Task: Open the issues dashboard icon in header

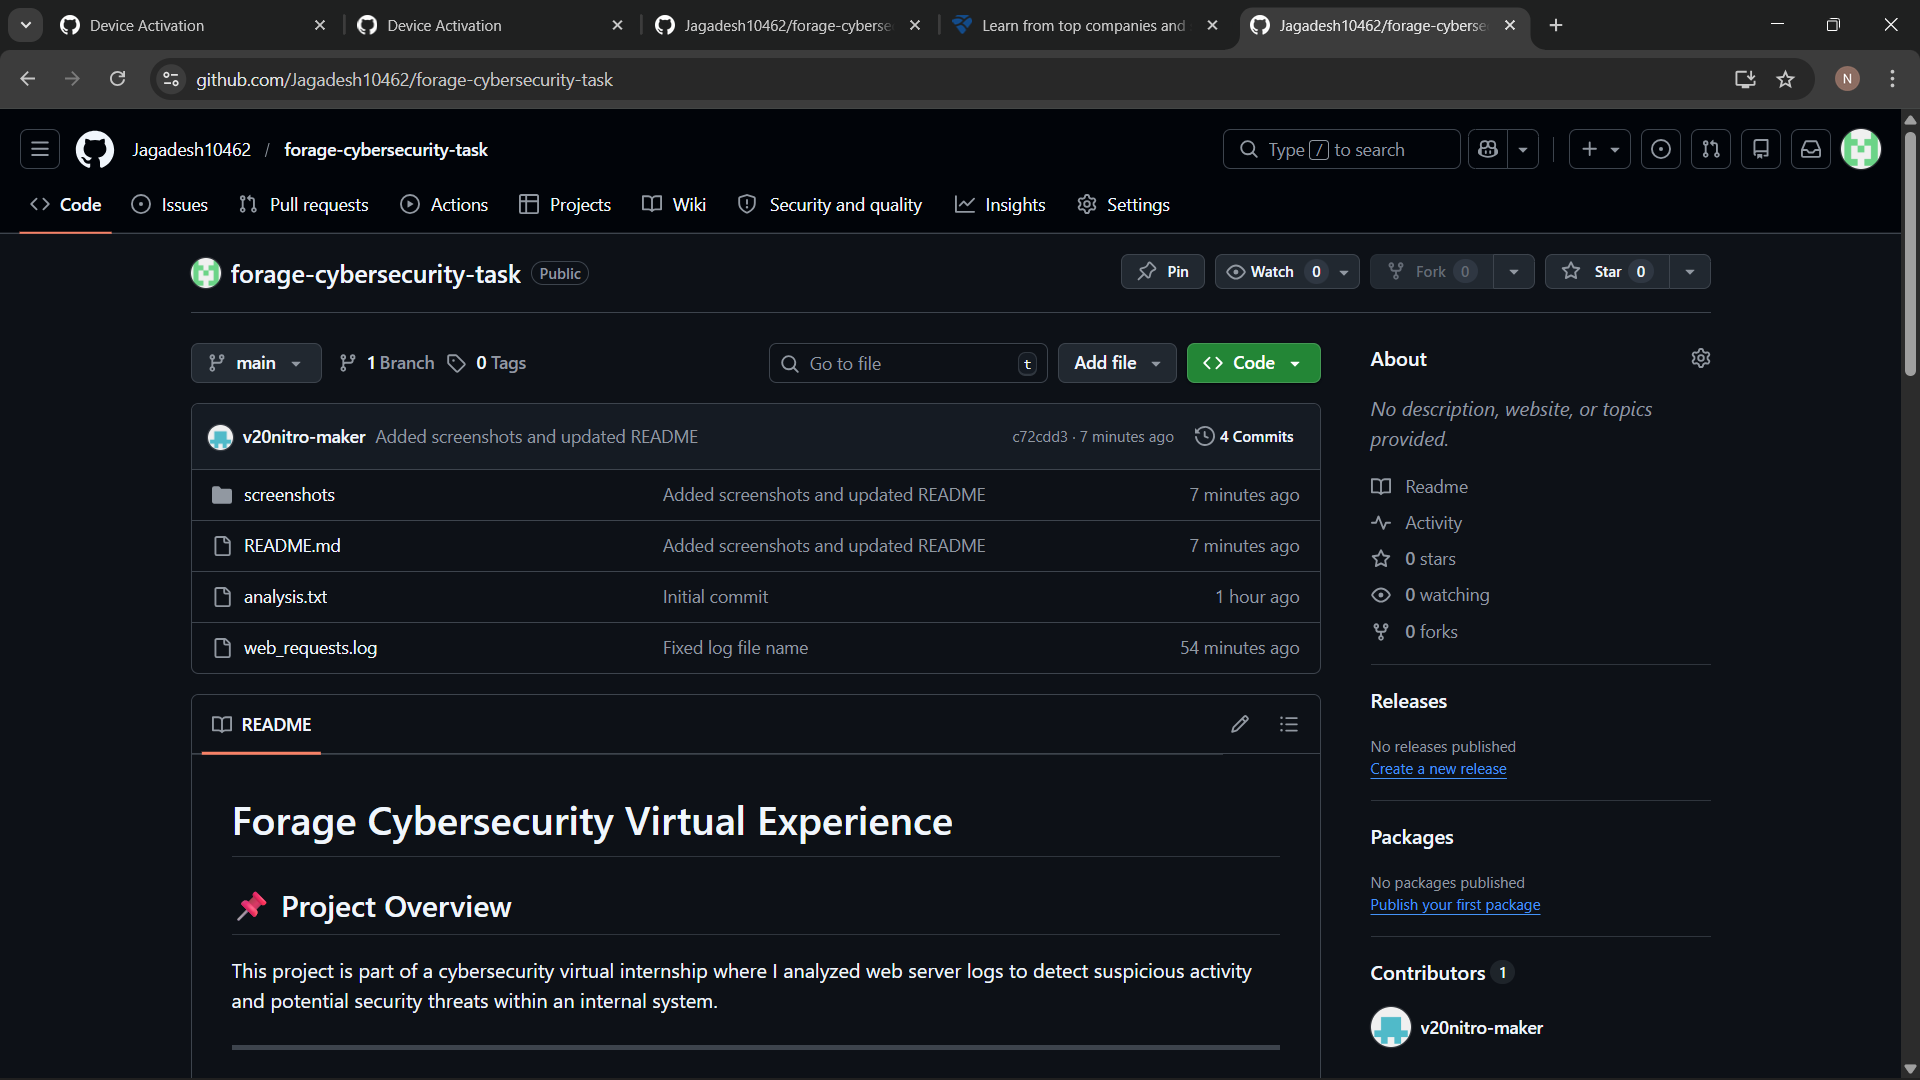Action: [1661, 148]
